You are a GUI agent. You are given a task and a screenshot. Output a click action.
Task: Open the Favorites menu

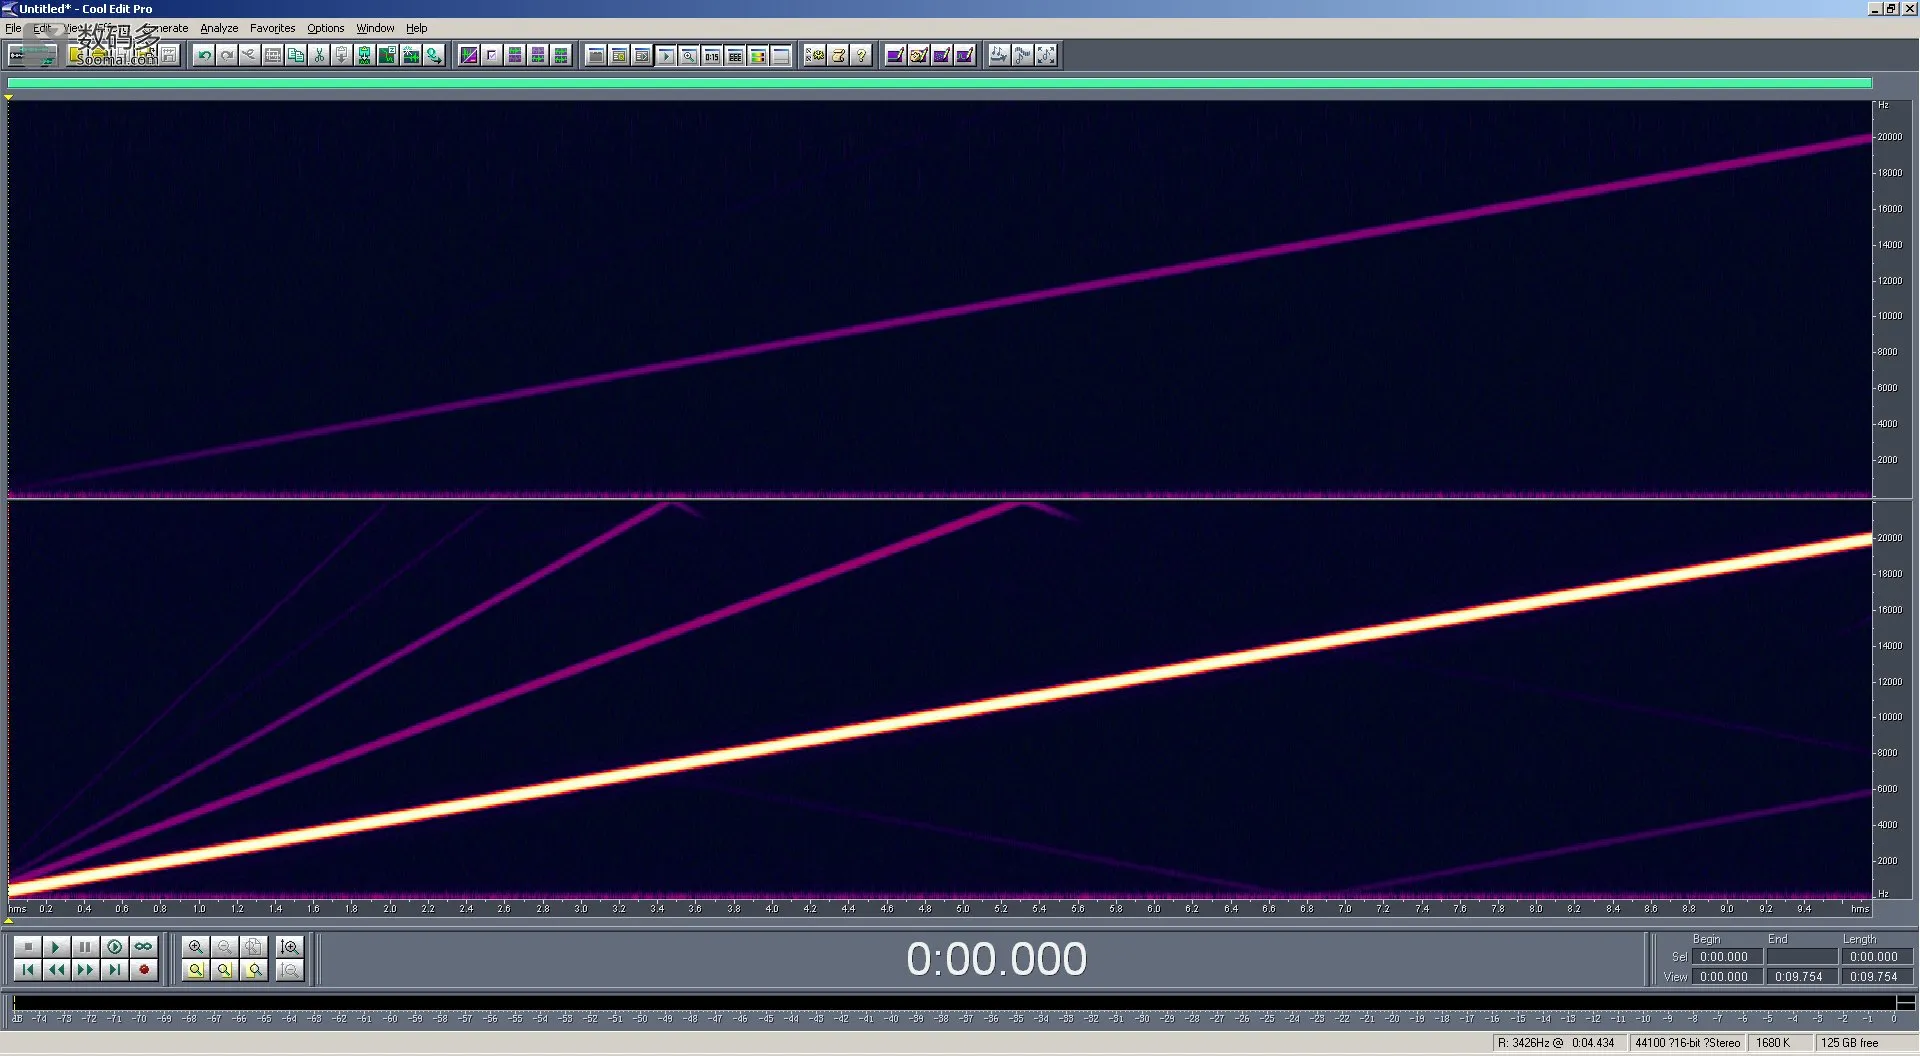coord(272,28)
